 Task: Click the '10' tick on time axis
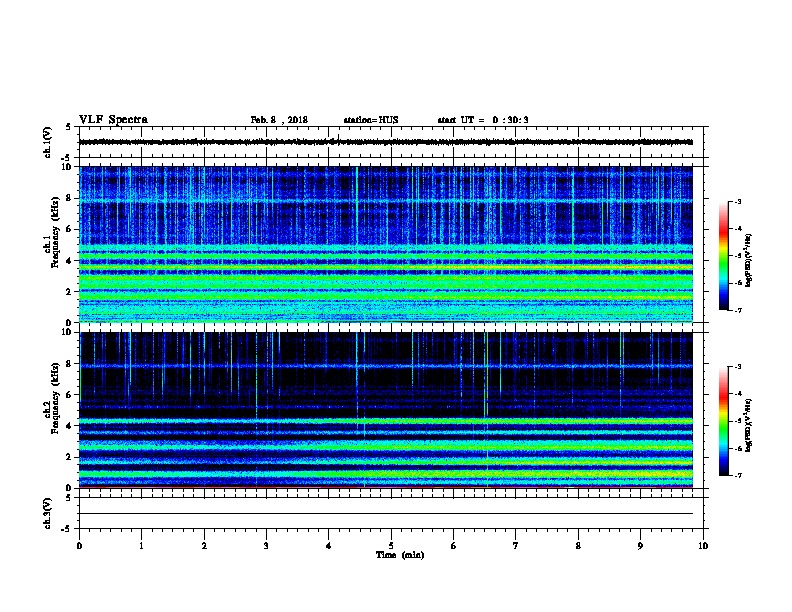[703, 545]
